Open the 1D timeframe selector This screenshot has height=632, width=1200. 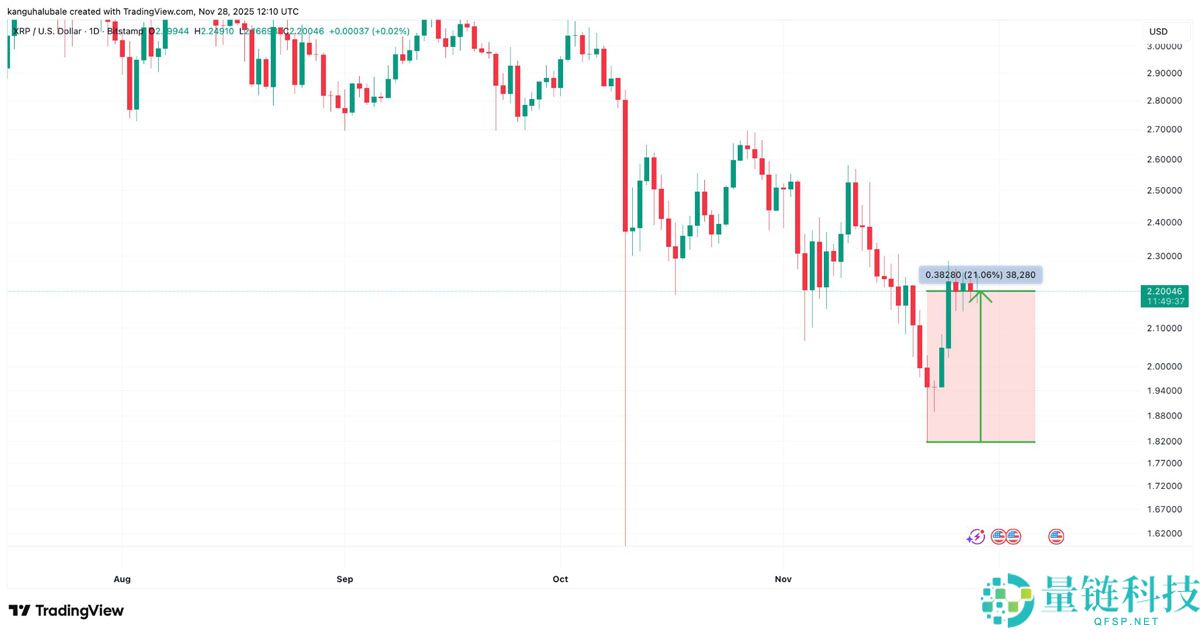(95, 31)
